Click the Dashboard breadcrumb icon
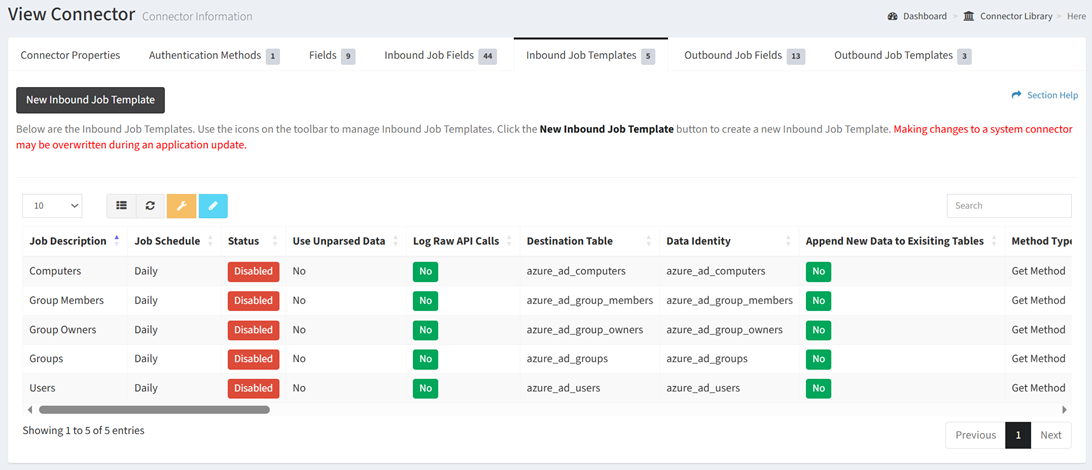Screen dimensions: 1092x470 (x=892, y=16)
